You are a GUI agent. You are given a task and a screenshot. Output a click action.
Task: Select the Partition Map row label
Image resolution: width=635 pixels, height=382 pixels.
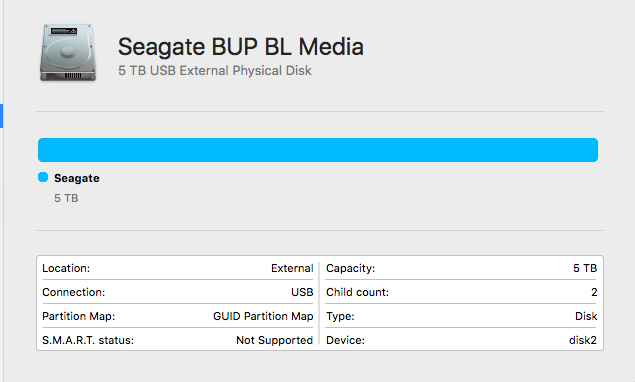pyautogui.click(x=79, y=316)
